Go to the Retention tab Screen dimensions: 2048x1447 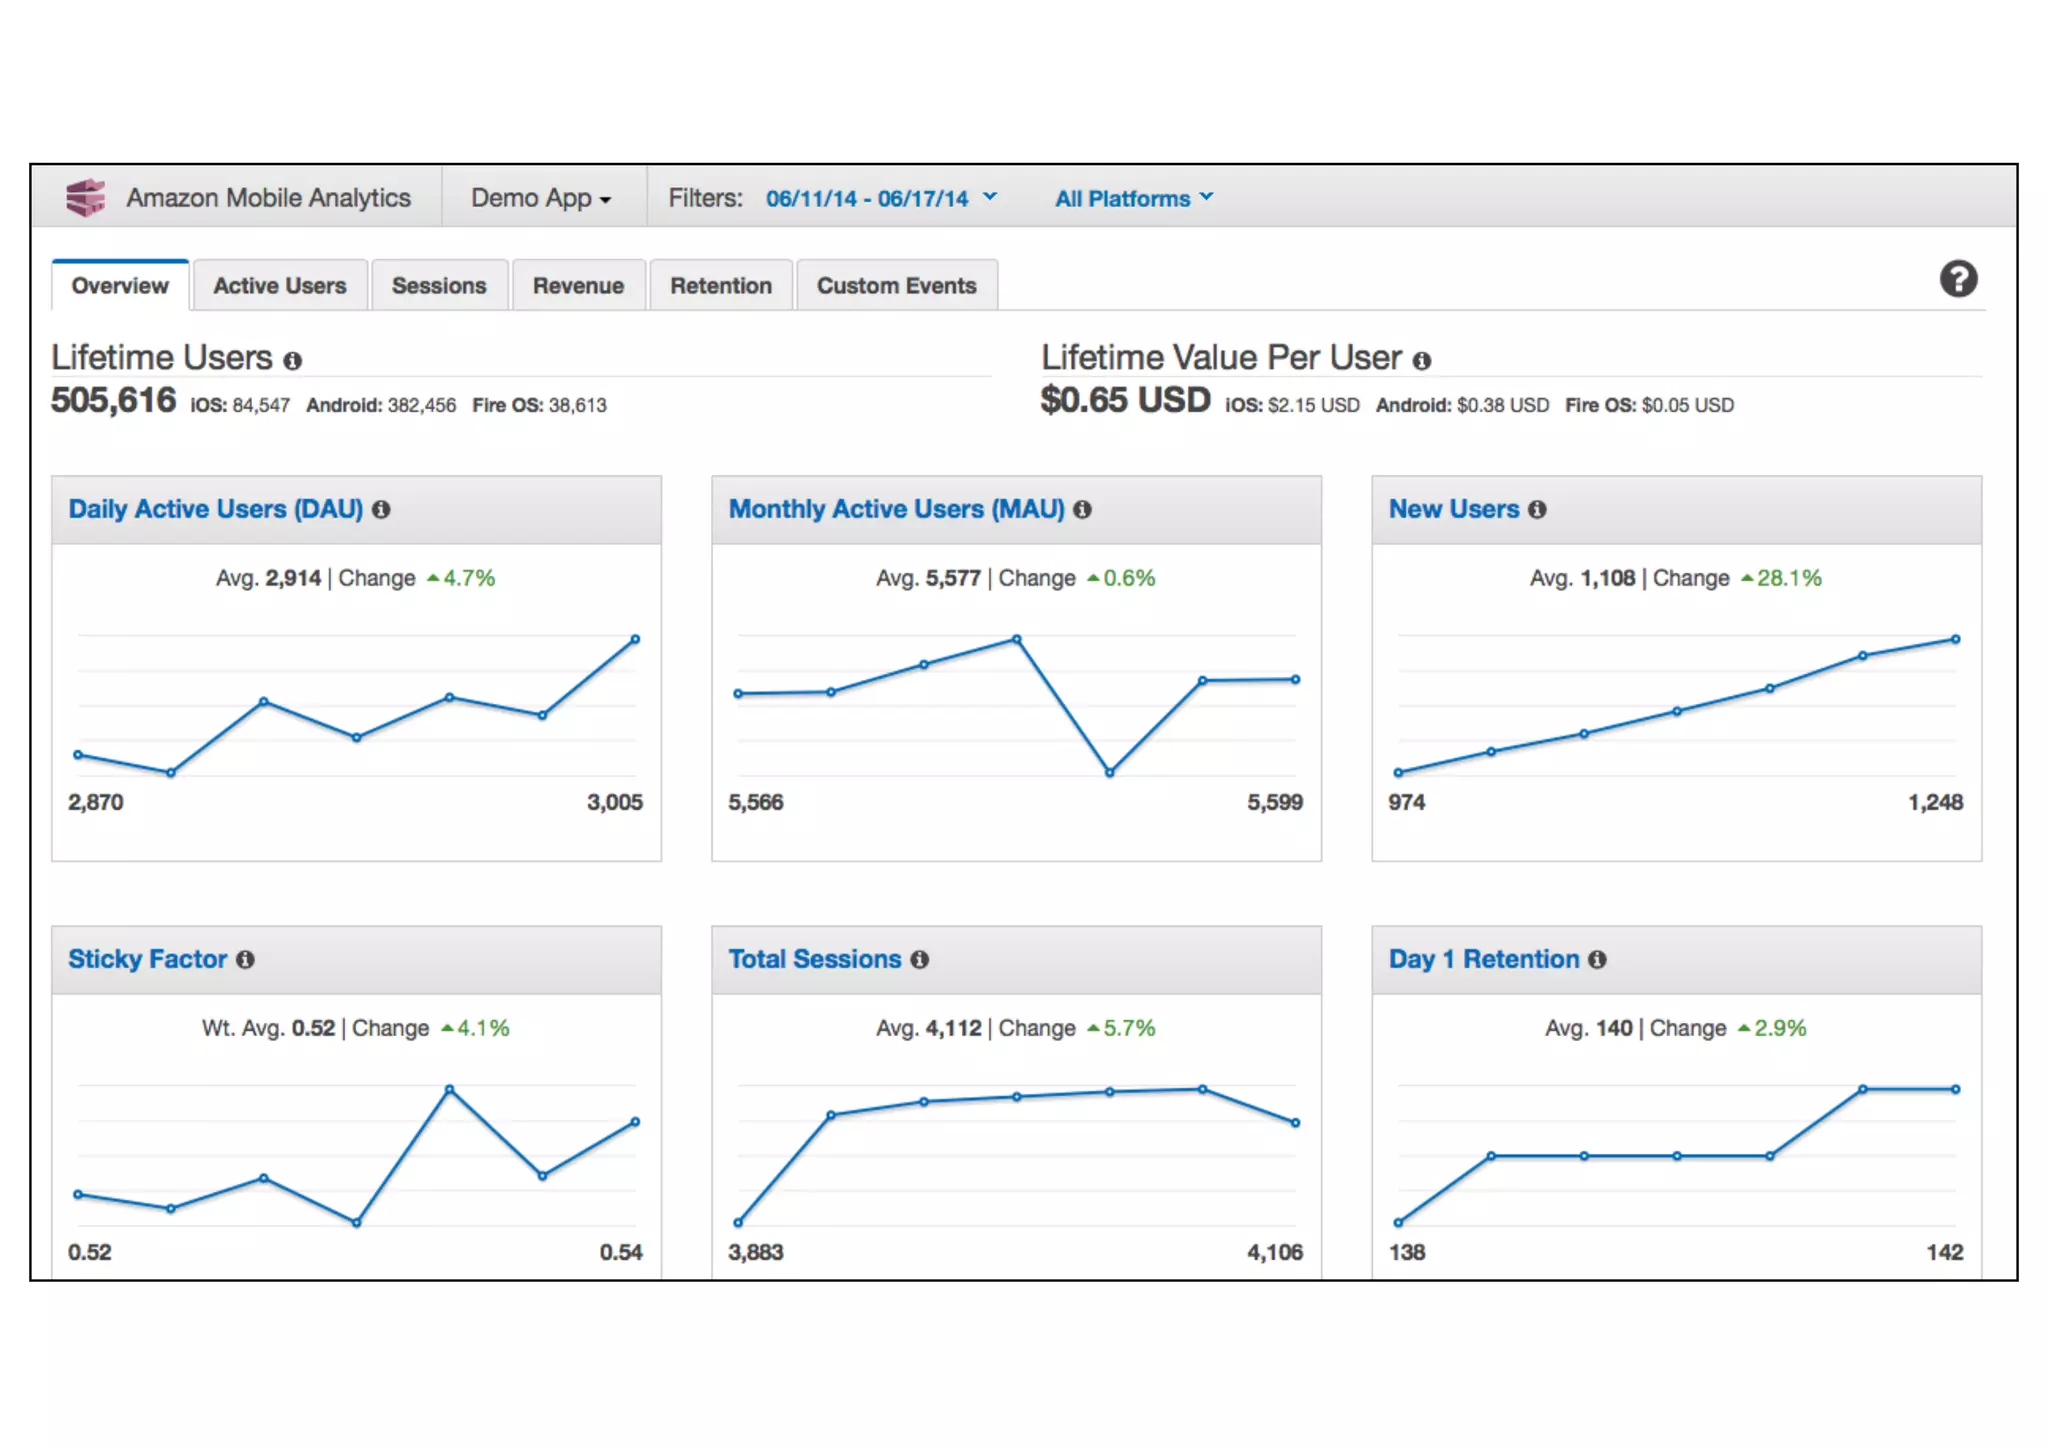point(721,286)
